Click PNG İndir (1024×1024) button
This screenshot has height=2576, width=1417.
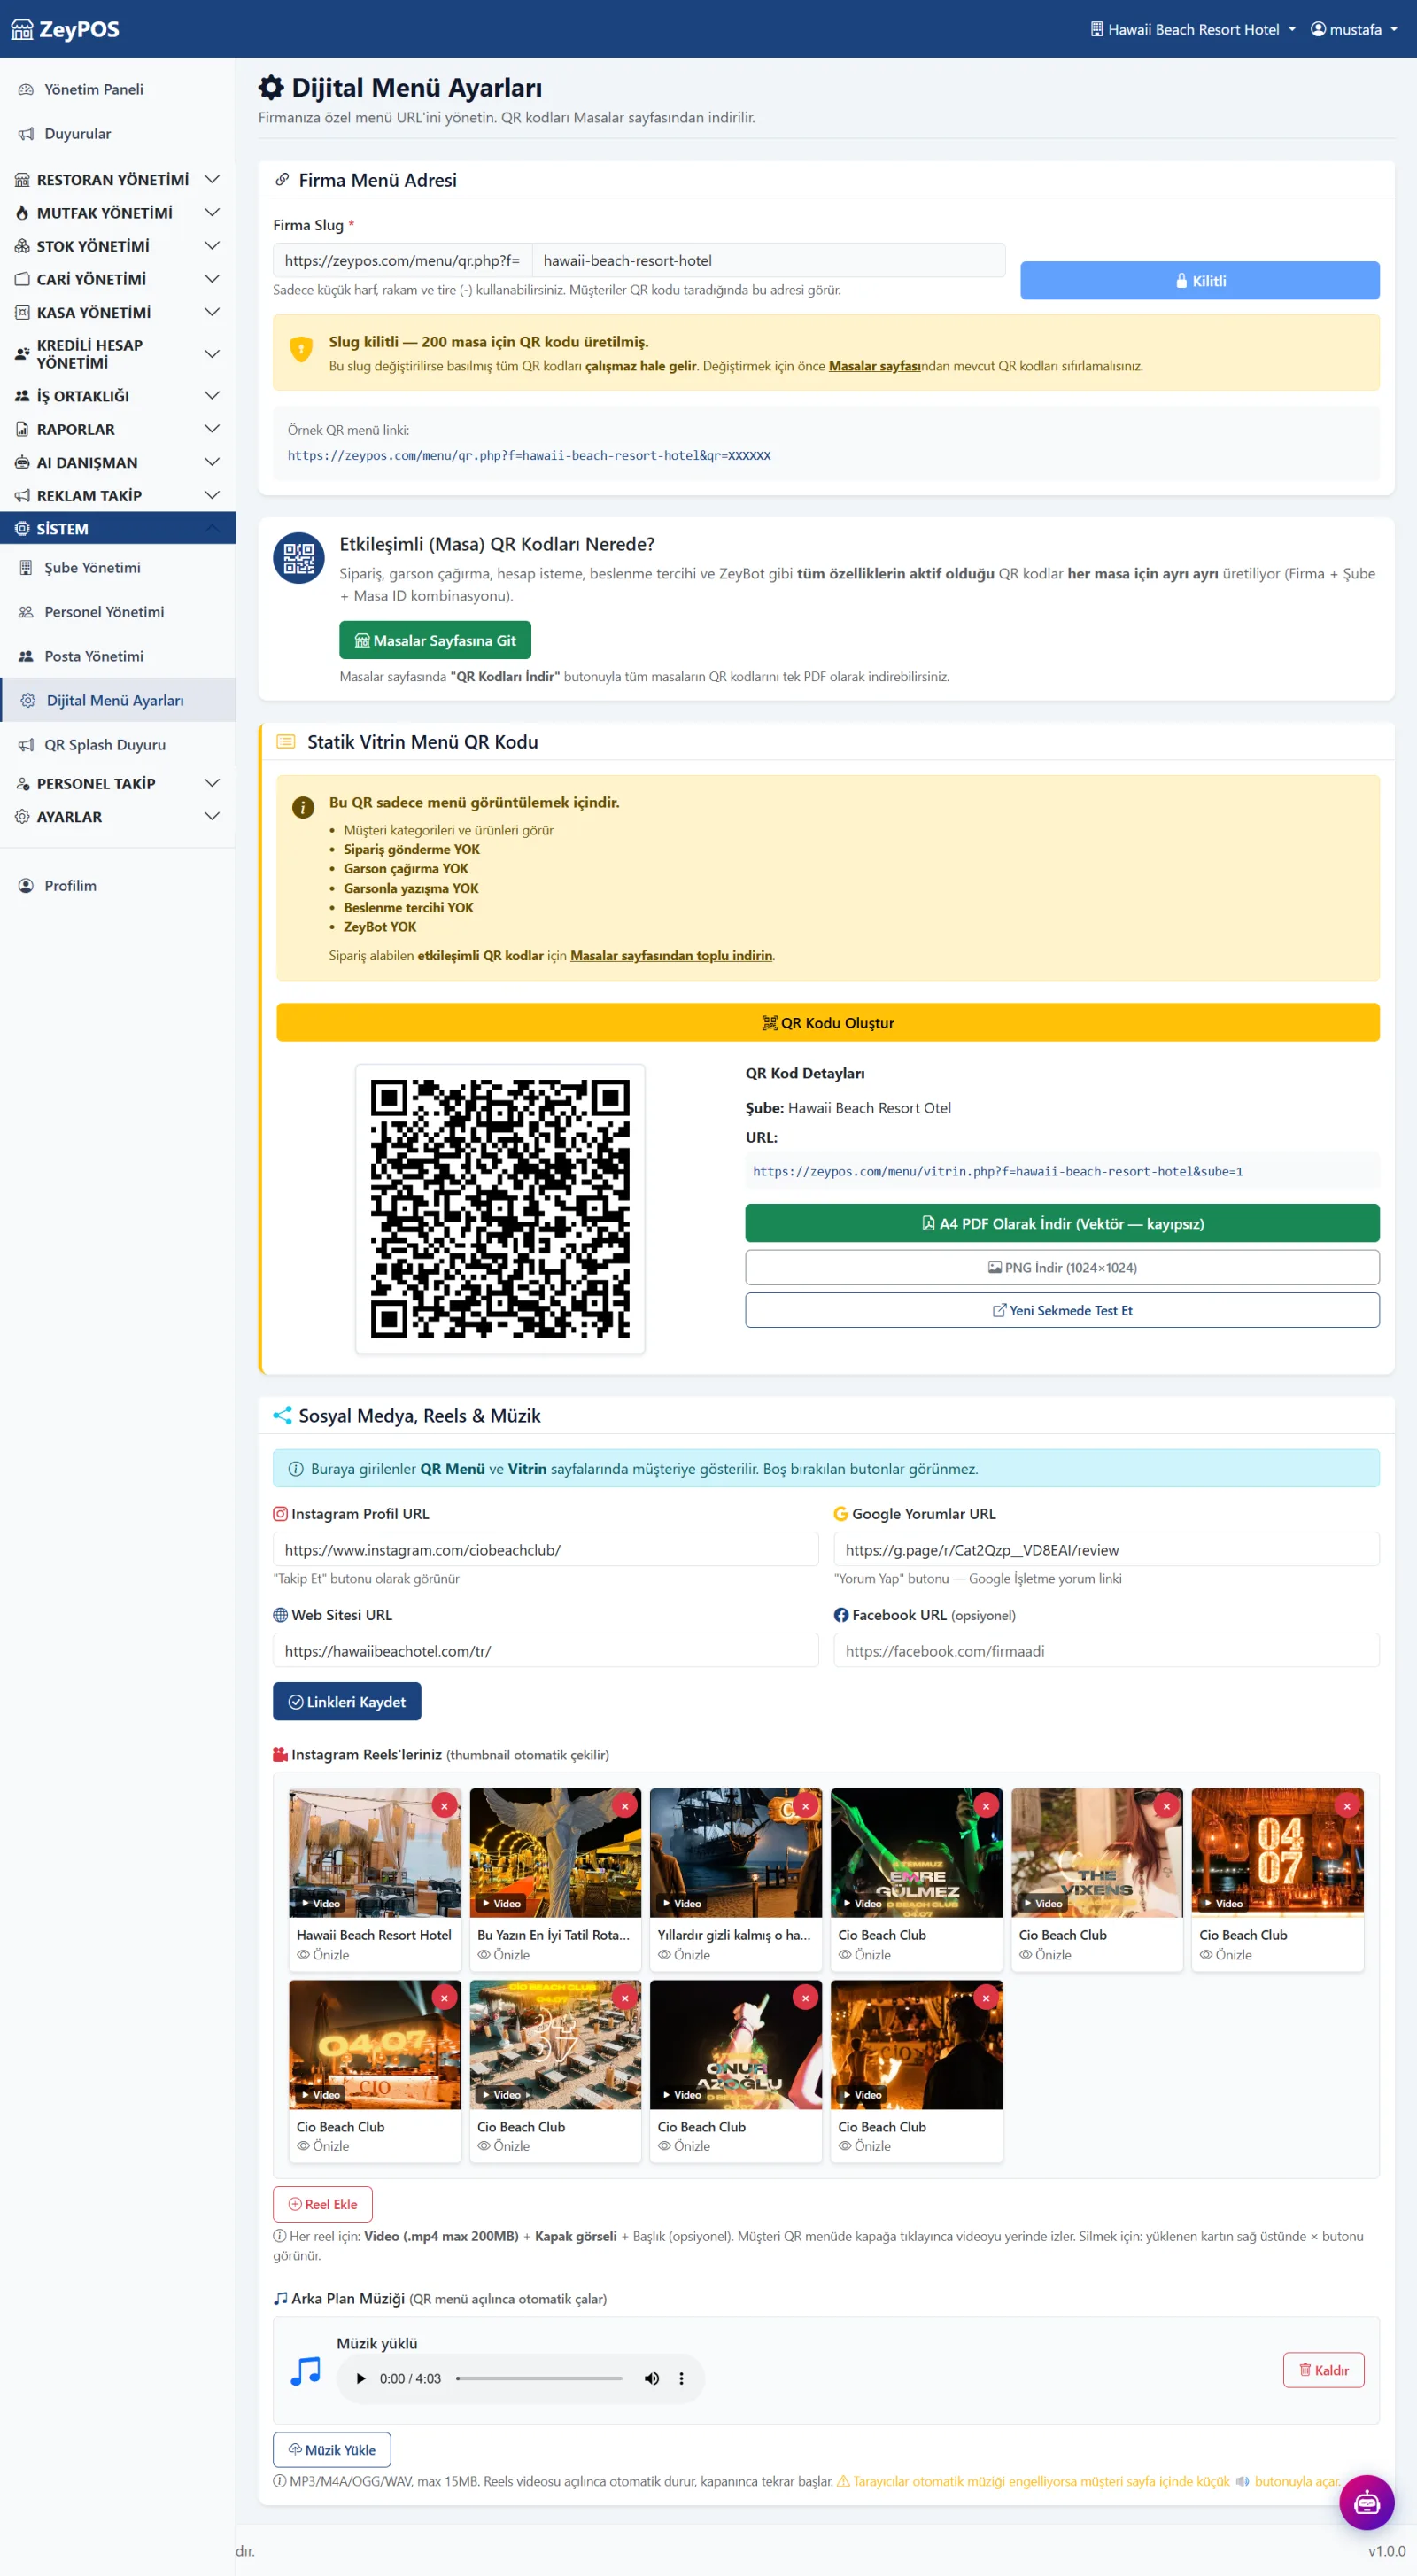(1062, 1267)
